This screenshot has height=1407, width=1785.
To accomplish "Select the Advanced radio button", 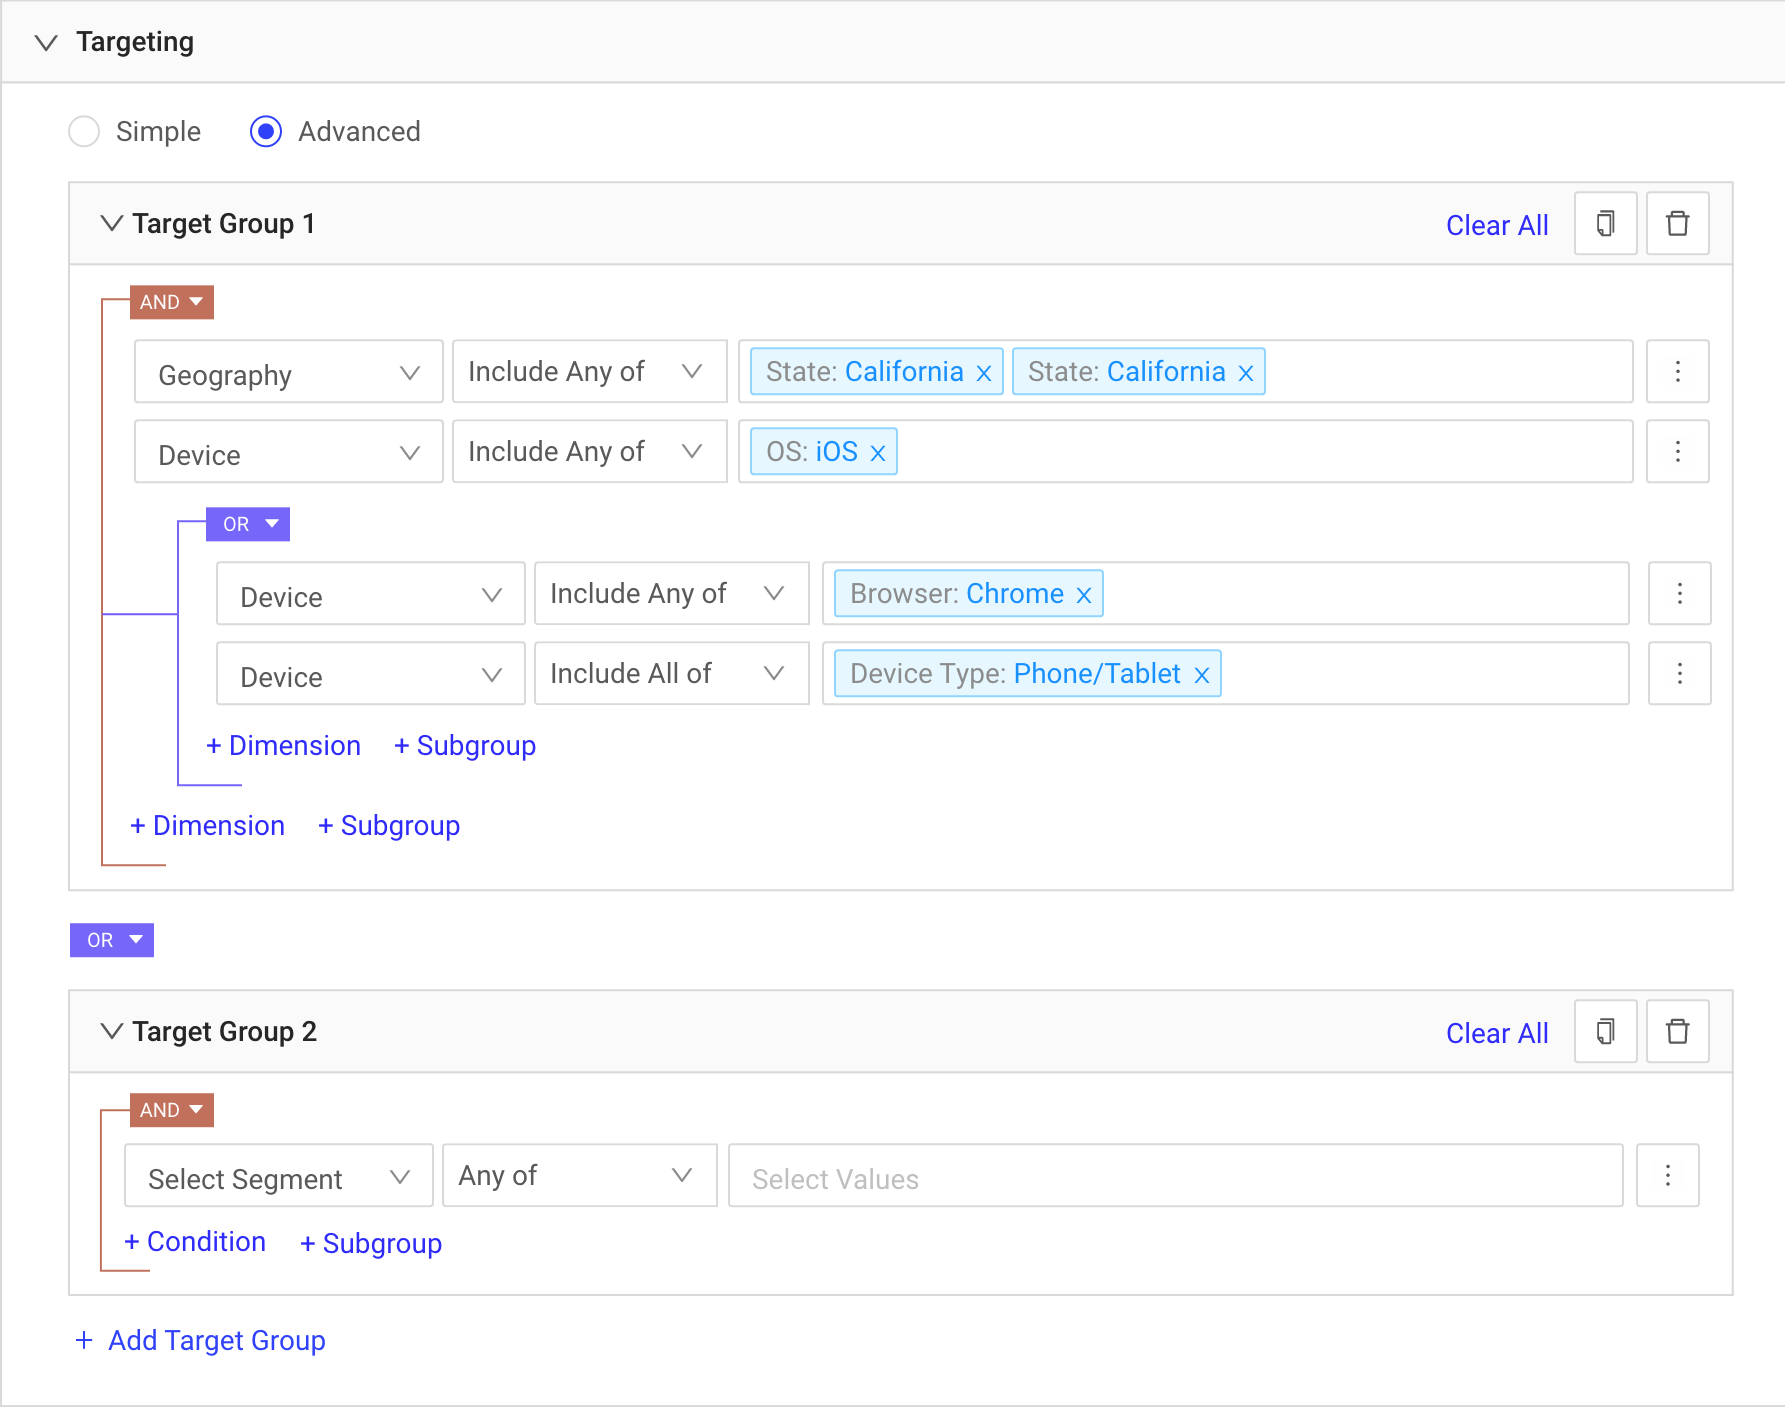I will pyautogui.click(x=266, y=131).
